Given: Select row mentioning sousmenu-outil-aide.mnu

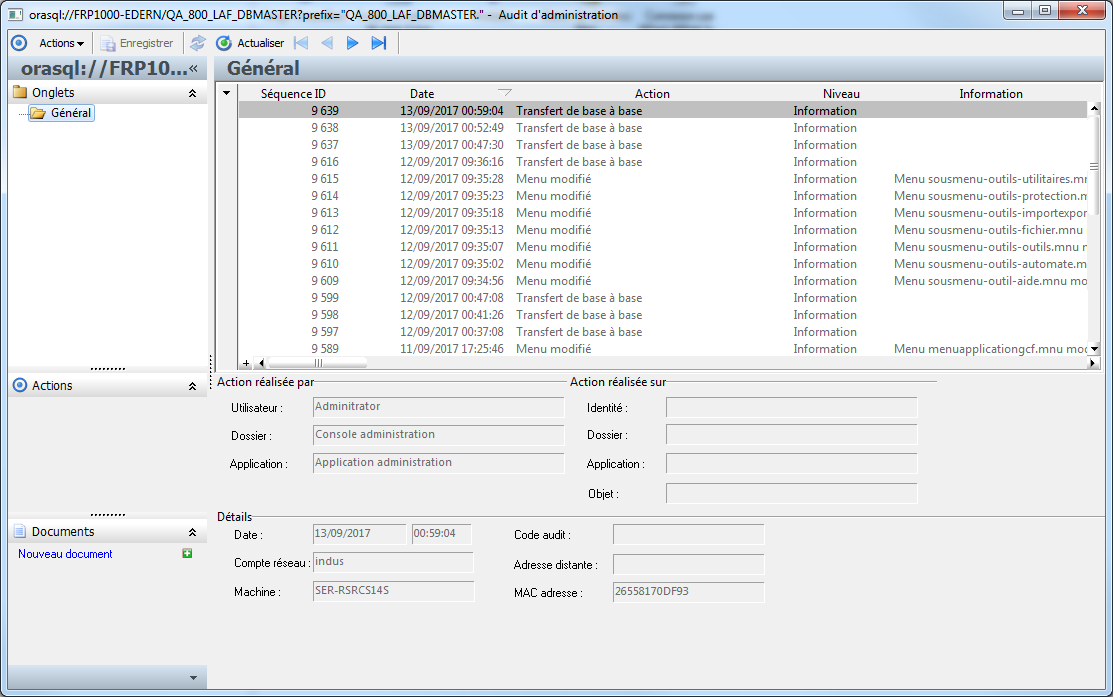Looking at the screenshot, I should tap(663, 281).
